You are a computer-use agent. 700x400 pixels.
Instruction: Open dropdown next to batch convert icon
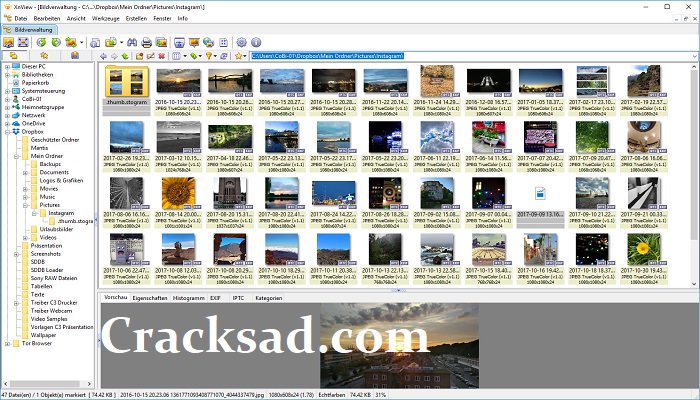[121, 42]
